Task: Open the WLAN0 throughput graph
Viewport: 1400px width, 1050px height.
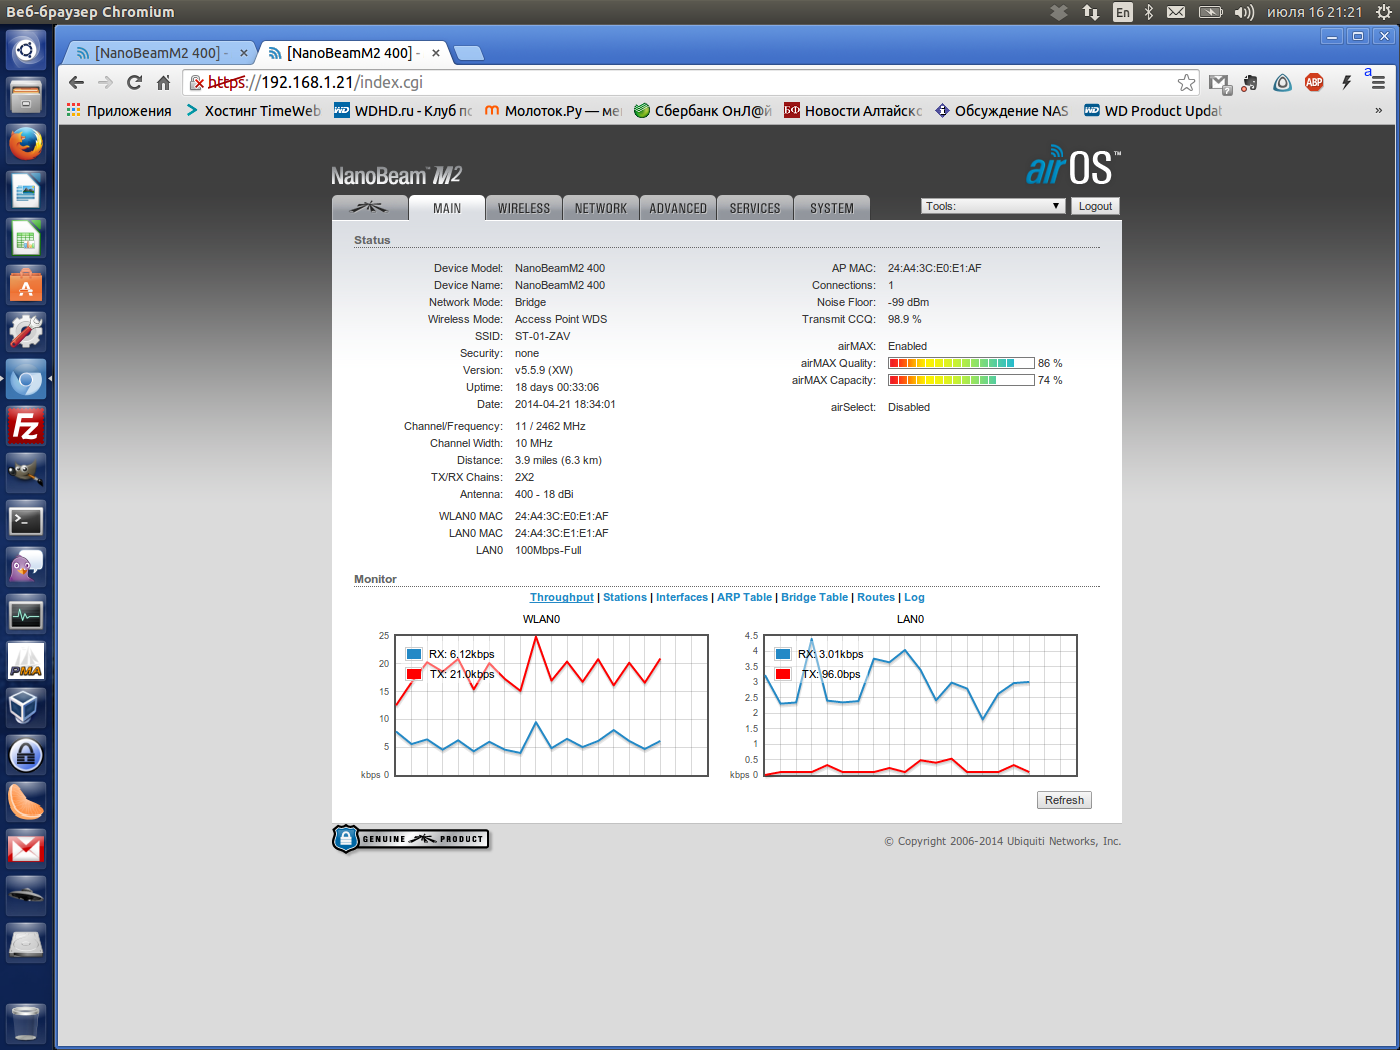Action: click(552, 705)
